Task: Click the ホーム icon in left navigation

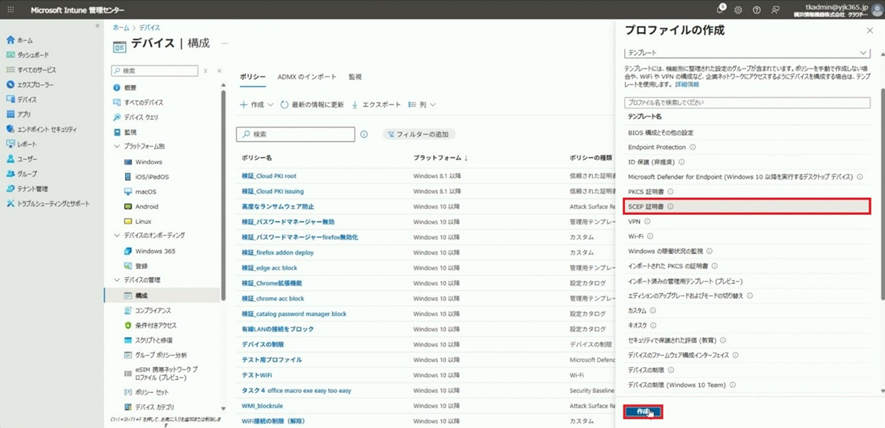Action: click(x=10, y=40)
